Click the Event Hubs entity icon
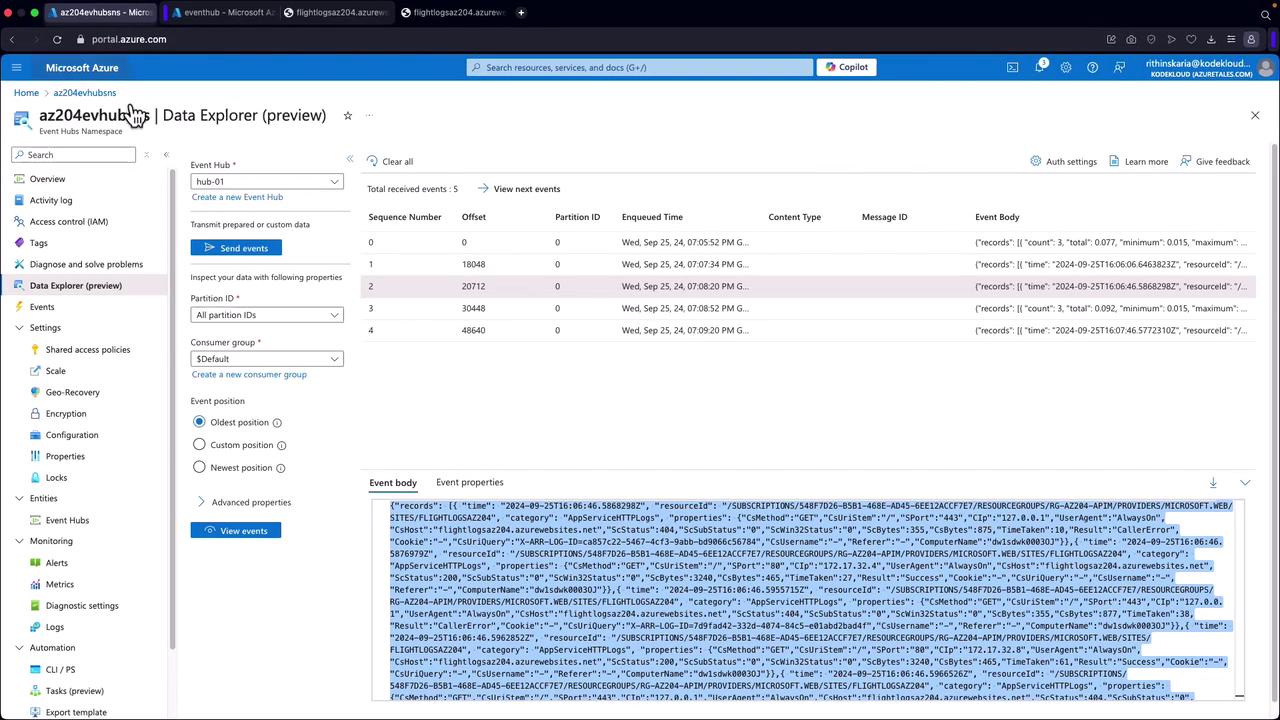 tap(35, 520)
